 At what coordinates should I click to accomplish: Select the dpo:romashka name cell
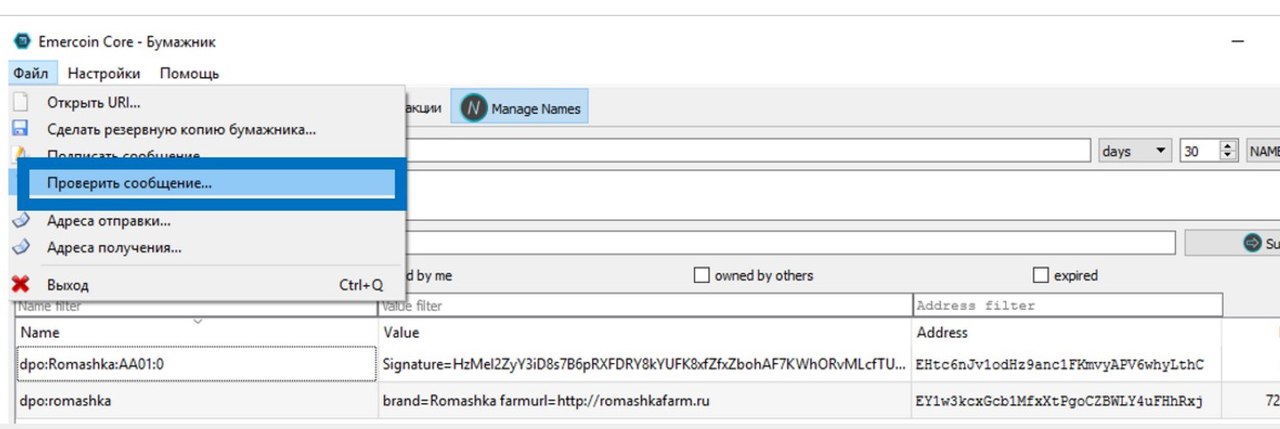click(196, 401)
